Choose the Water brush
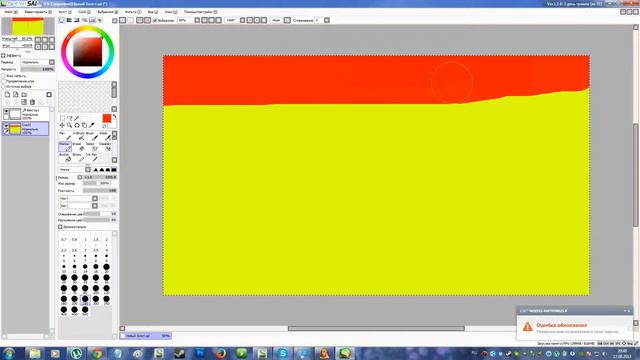This screenshot has width=640, height=360. (104, 136)
